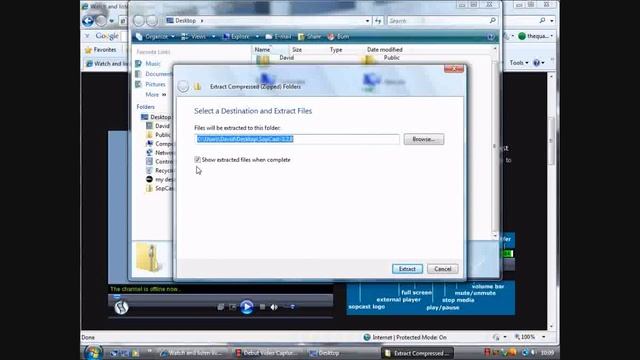Image resolution: width=640 pixels, height=360 pixels.
Task: Click Internet Explorer search magnifier icon
Action: pyautogui.click(x=542, y=20)
